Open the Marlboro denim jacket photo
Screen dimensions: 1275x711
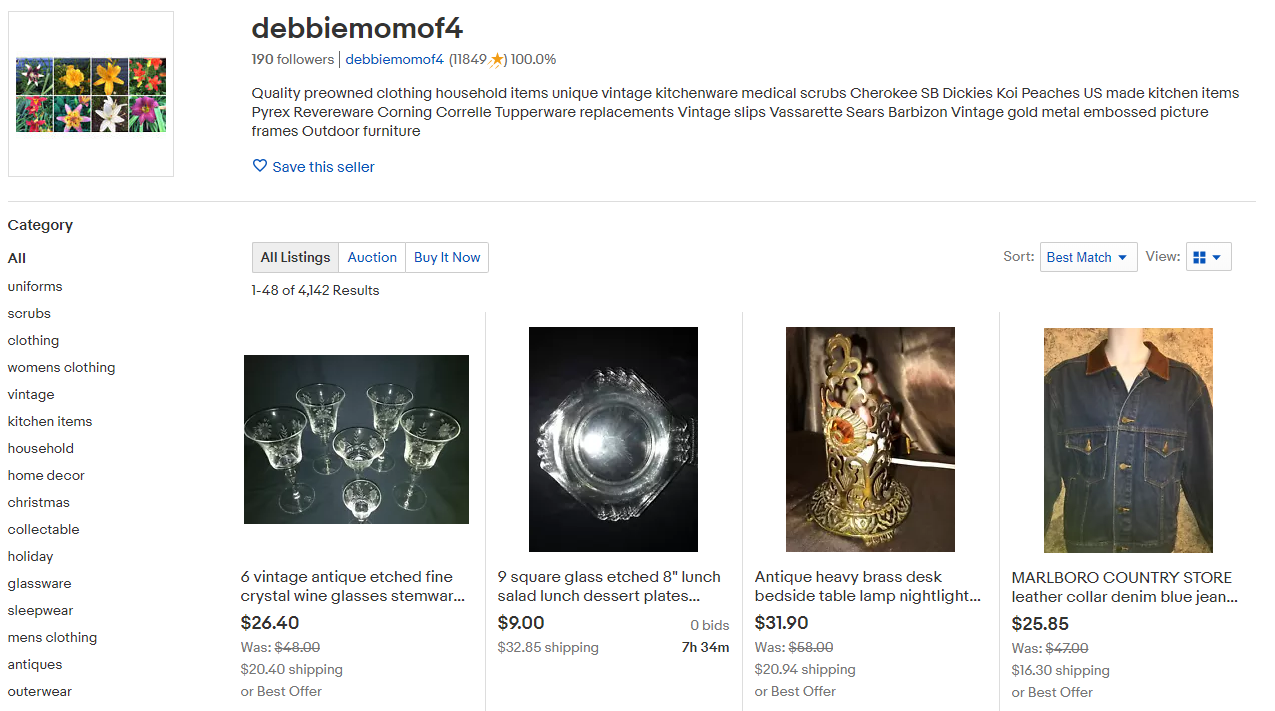[x=1127, y=440]
